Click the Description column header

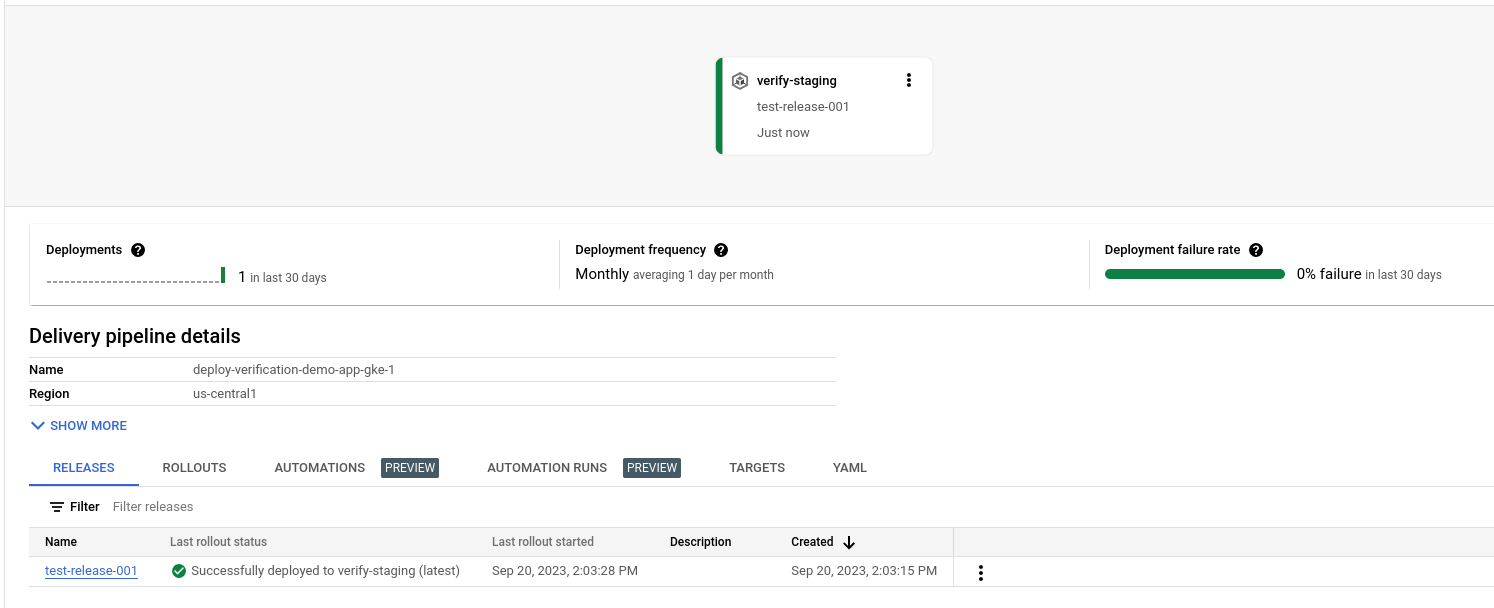click(700, 542)
